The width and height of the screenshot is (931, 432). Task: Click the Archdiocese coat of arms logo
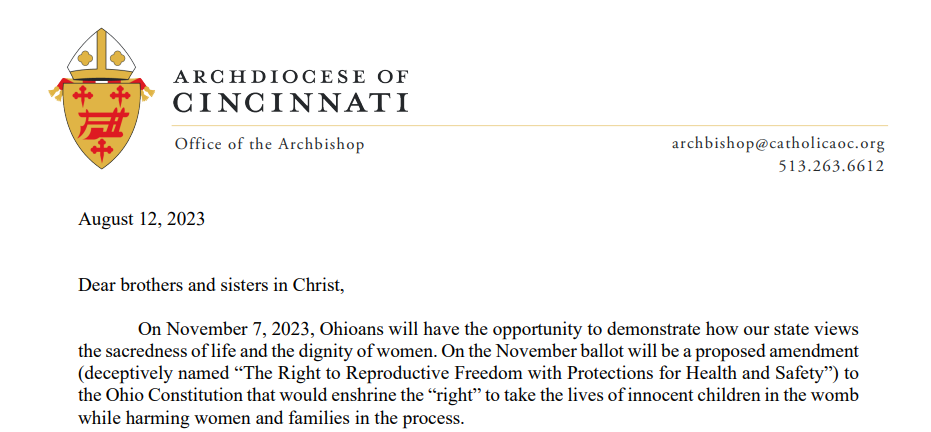tap(102, 99)
